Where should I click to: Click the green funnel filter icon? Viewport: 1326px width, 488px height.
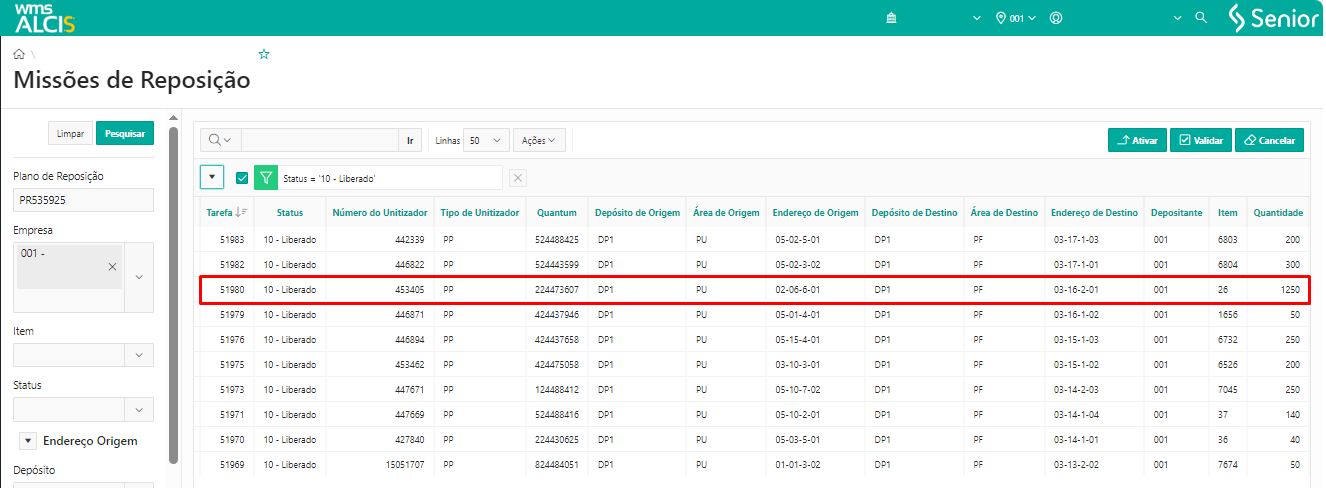pos(265,178)
